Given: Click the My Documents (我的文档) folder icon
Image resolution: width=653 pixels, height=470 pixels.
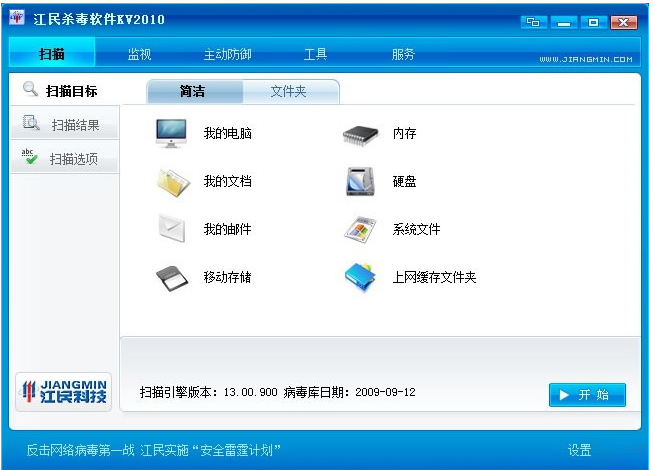Looking at the screenshot, I should click(x=171, y=181).
